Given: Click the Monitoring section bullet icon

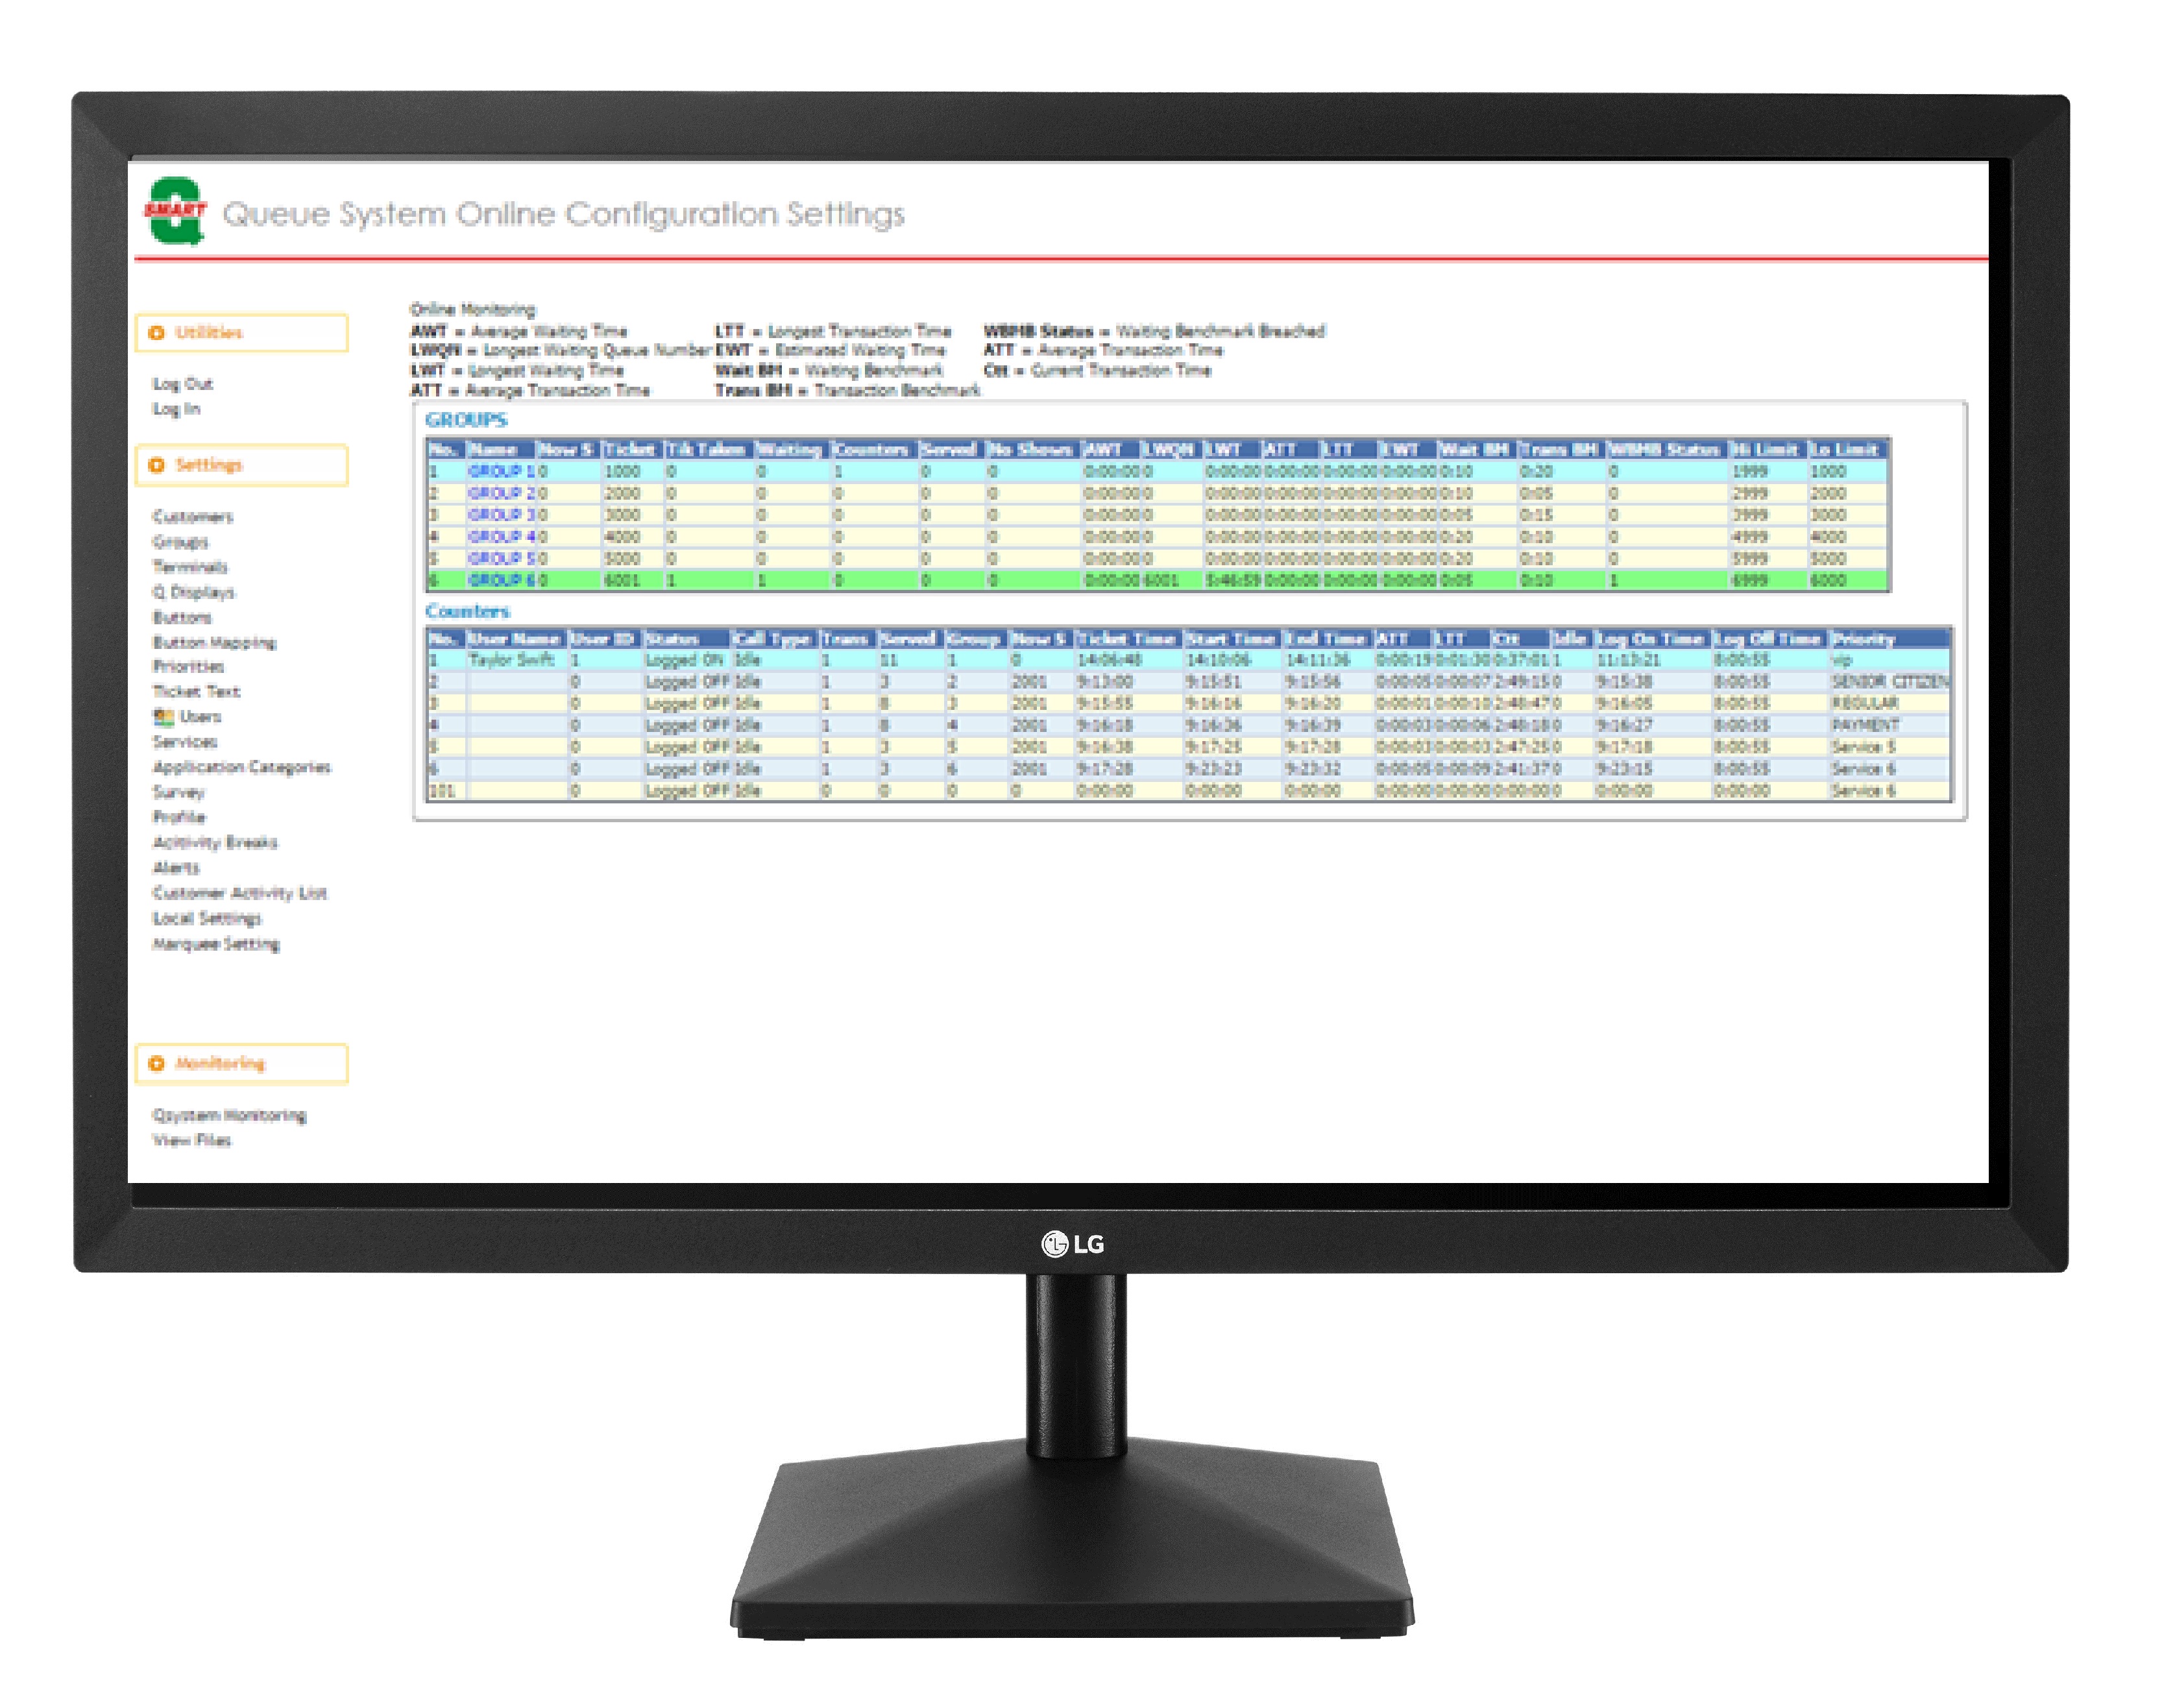Looking at the screenshot, I should tap(156, 1063).
